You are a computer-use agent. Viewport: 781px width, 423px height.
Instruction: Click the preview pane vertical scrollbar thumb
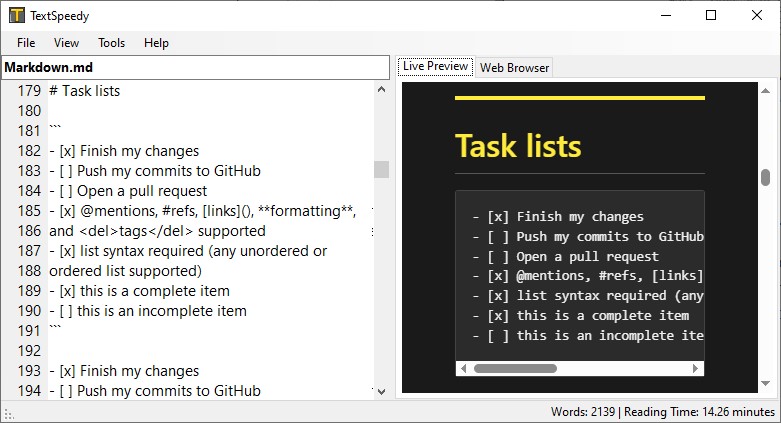766,177
